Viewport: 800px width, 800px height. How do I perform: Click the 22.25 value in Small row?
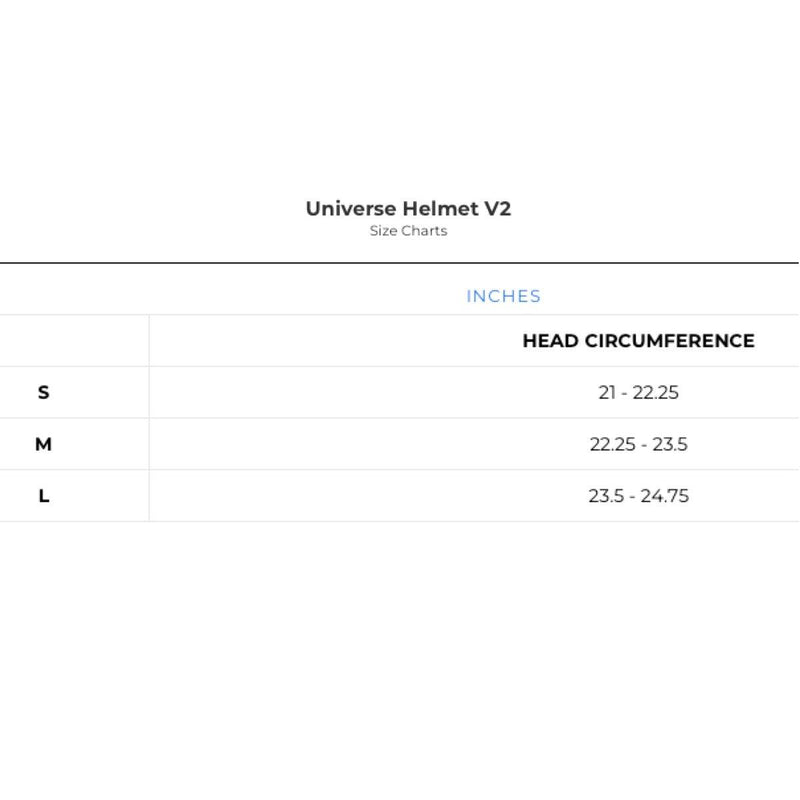655,393
